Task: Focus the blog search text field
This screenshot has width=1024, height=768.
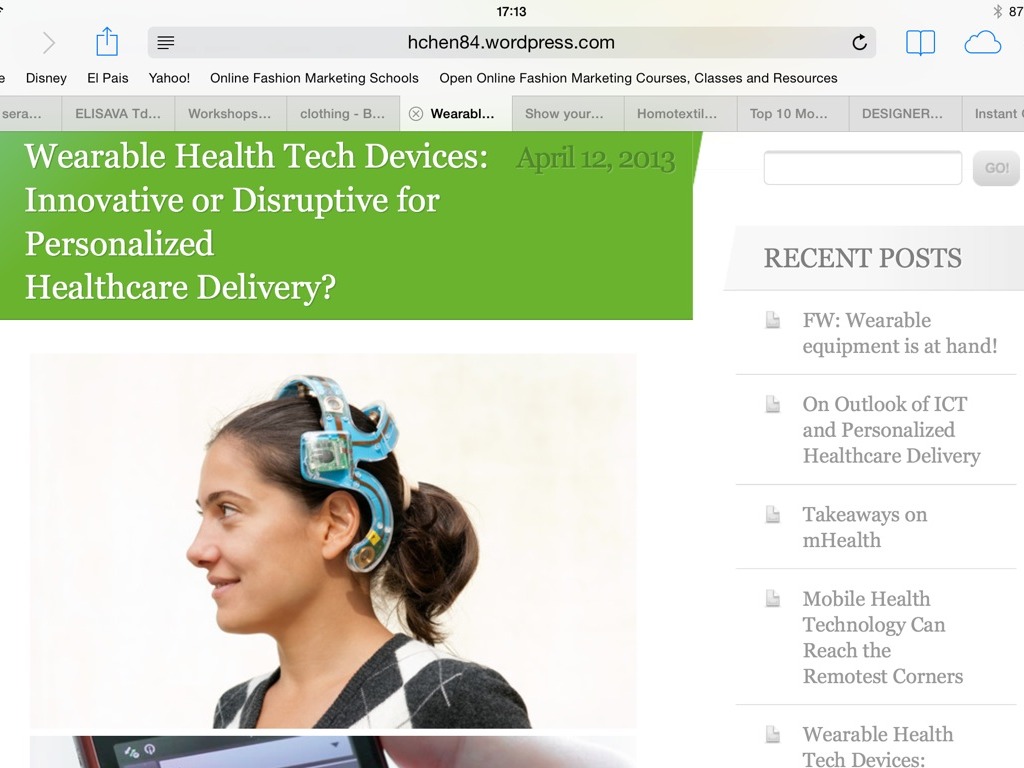Action: pyautogui.click(x=863, y=168)
